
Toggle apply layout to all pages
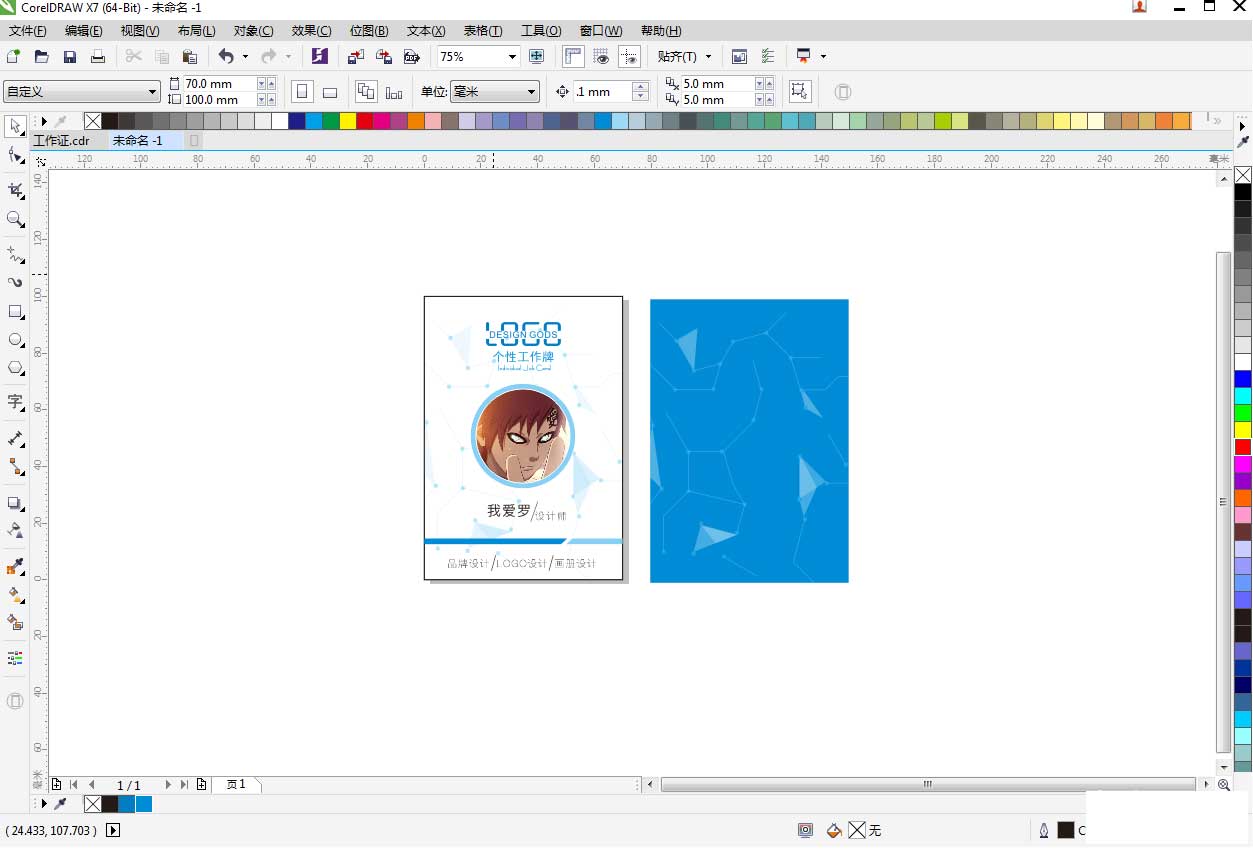pos(366,92)
